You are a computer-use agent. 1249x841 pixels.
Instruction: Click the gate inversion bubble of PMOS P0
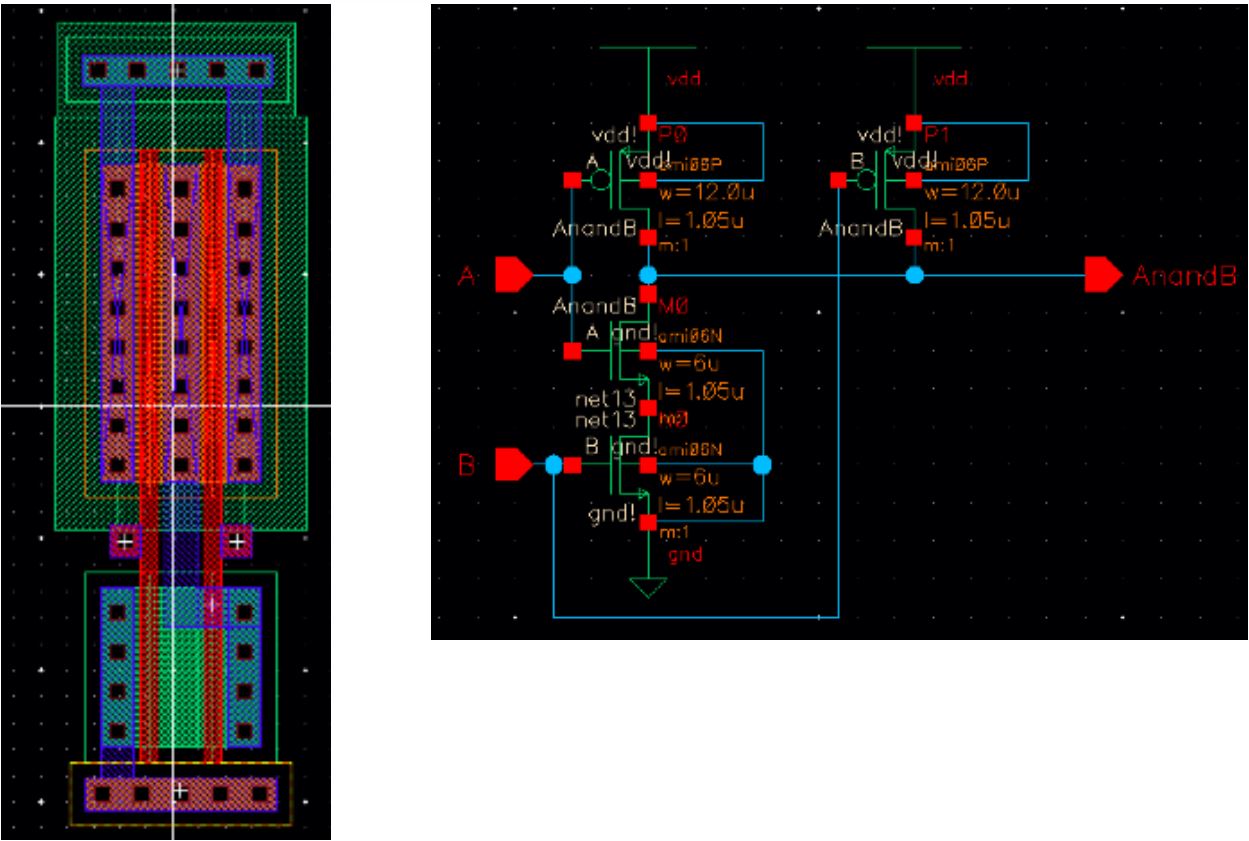coord(599,181)
